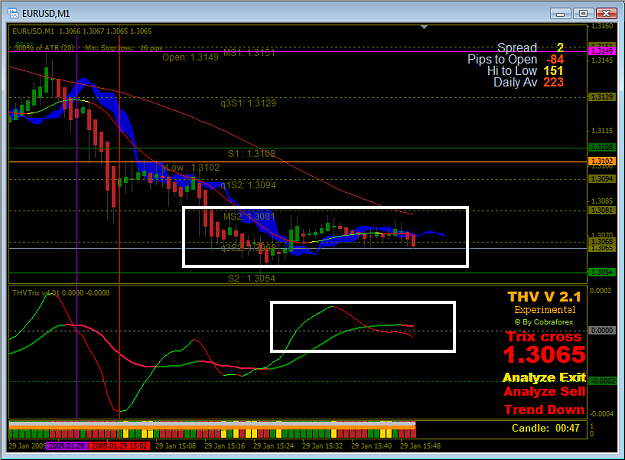Click the 'Candle: 00:47' countdown timer
This screenshot has width=625, height=460.
pos(545,428)
